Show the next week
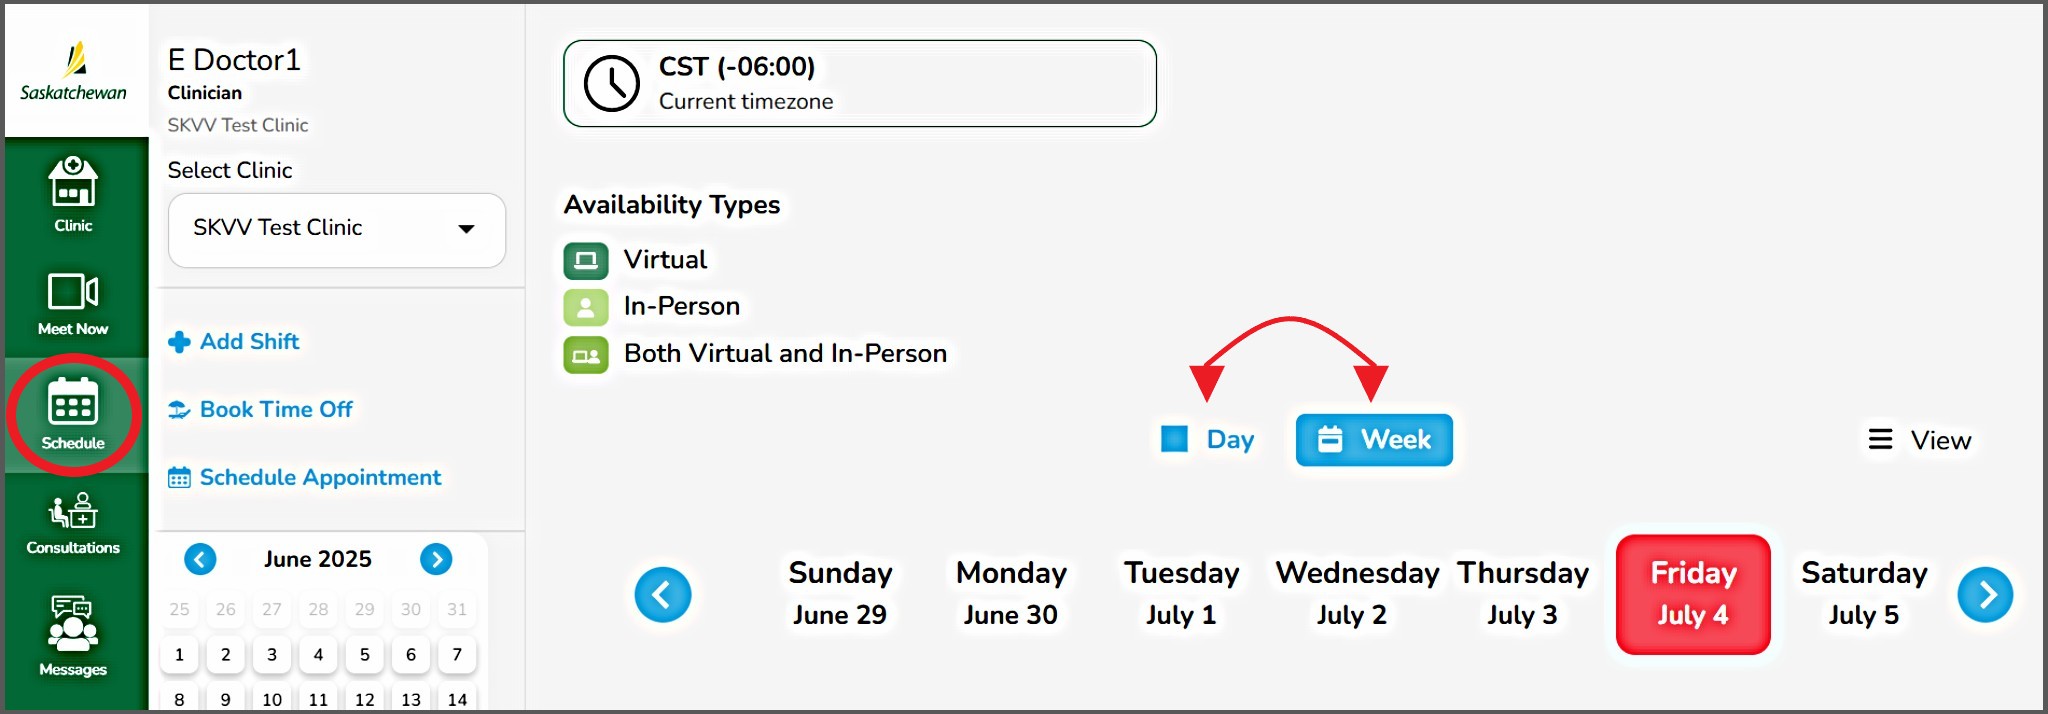 (1985, 595)
